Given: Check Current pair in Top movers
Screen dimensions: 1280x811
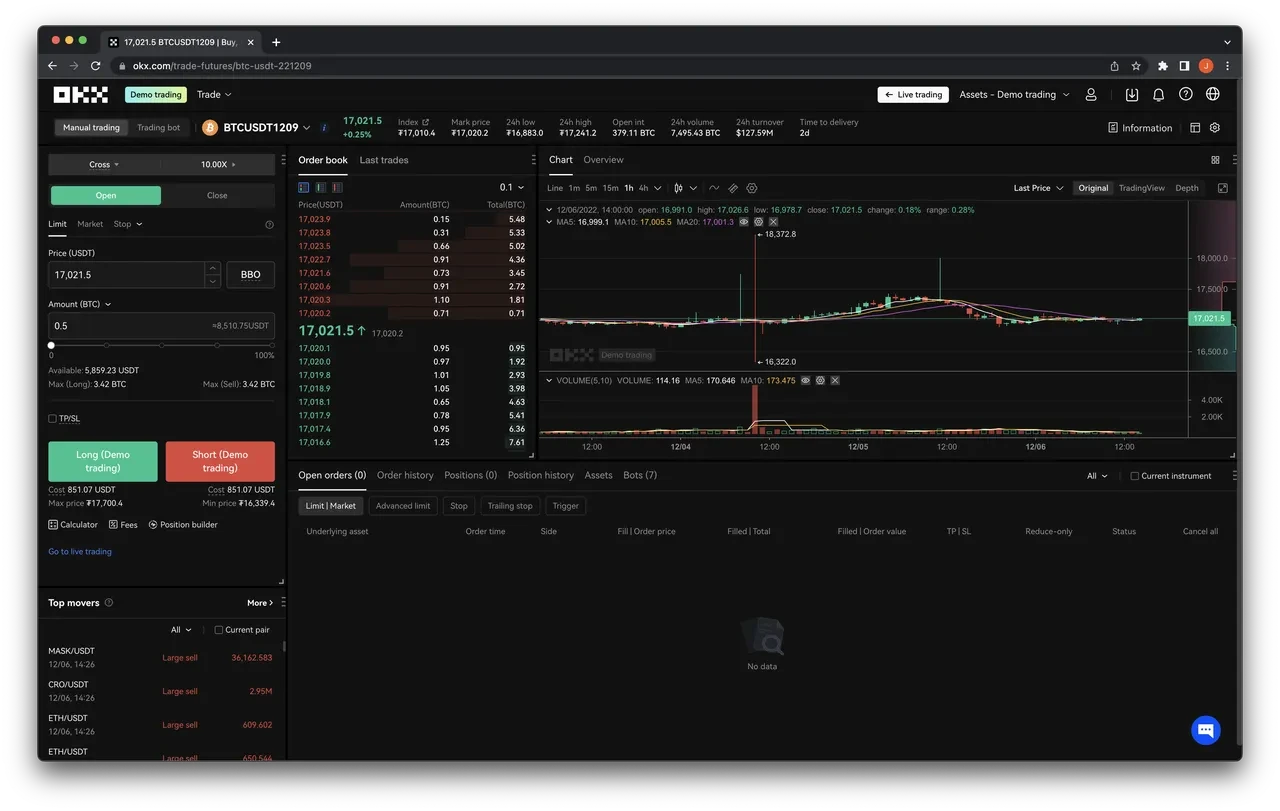Looking at the screenshot, I should tap(219, 630).
